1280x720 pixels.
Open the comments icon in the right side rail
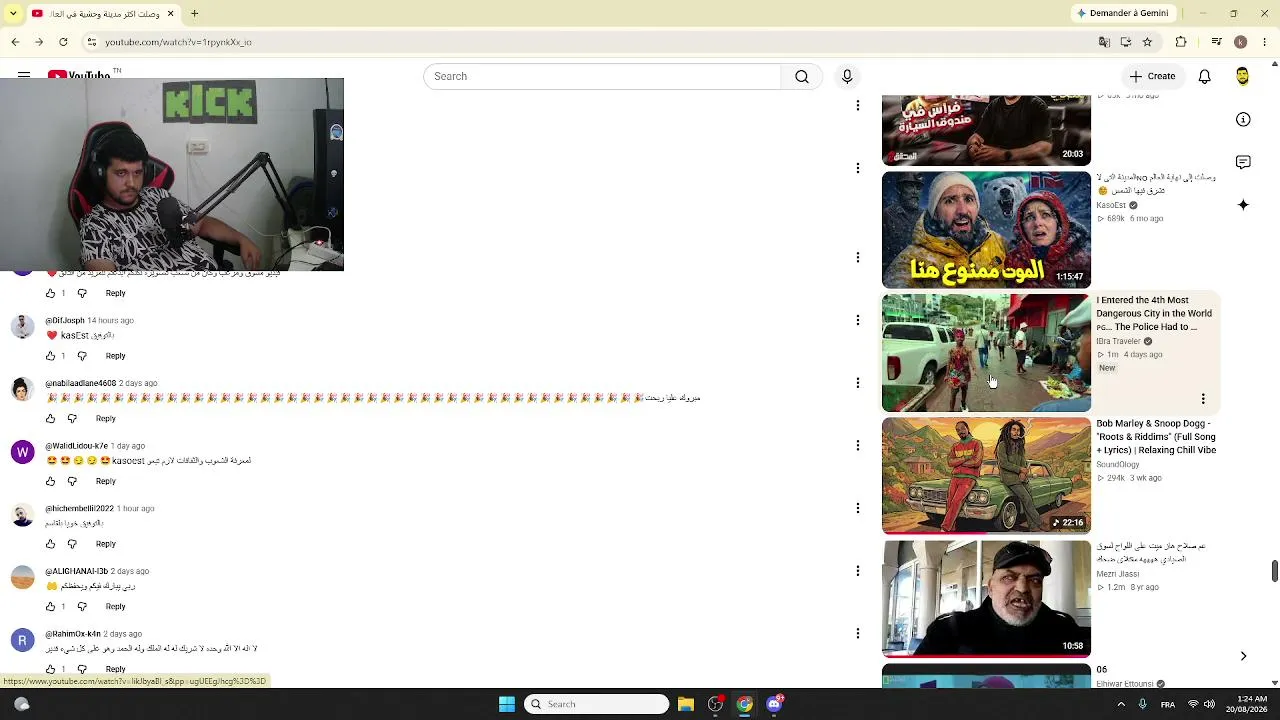[1243, 162]
